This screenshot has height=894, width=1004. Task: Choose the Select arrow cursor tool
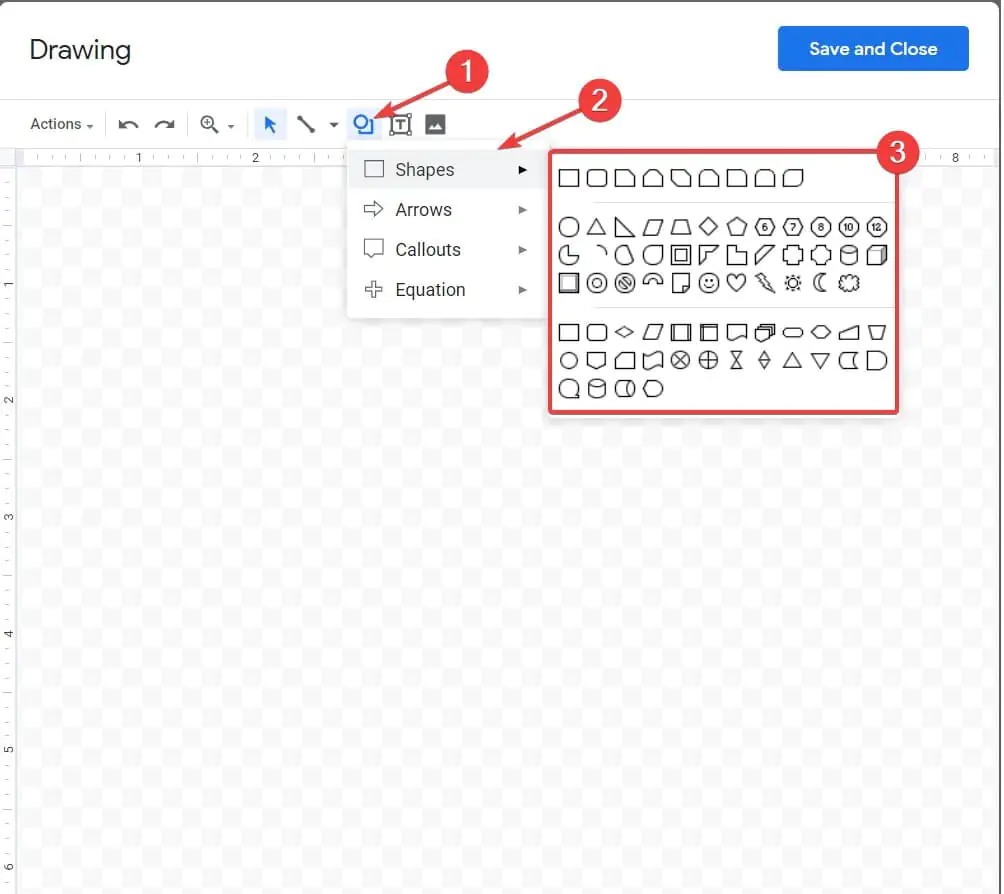270,124
